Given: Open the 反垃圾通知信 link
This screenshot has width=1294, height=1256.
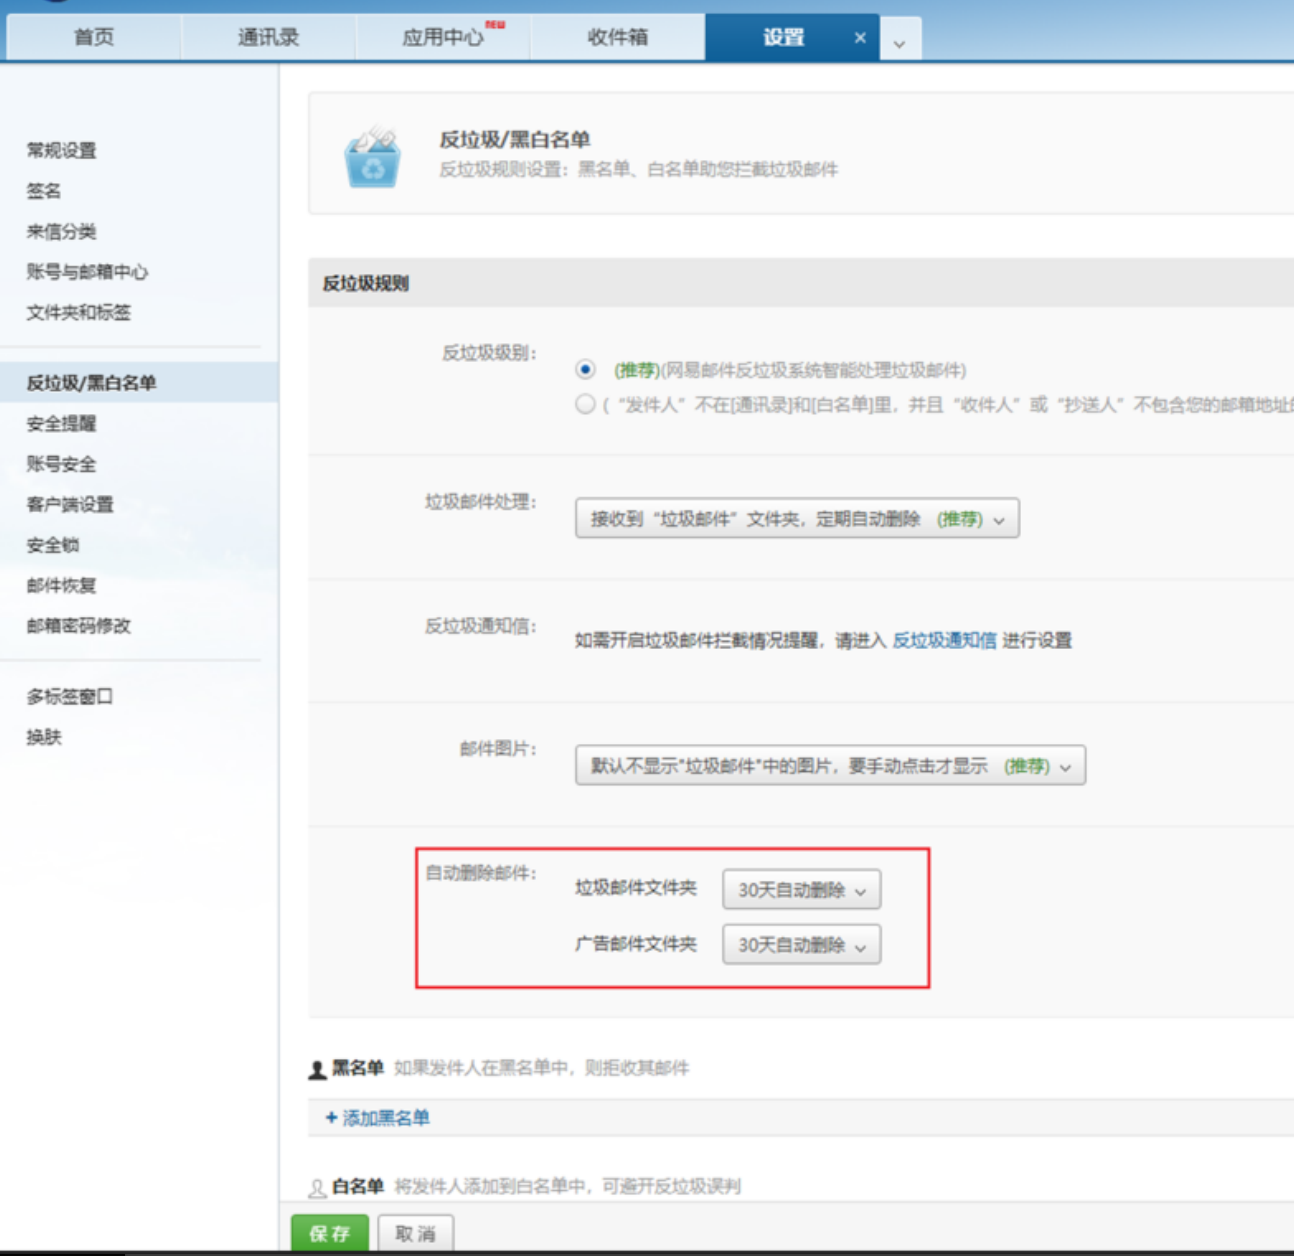Looking at the screenshot, I should click(x=944, y=640).
